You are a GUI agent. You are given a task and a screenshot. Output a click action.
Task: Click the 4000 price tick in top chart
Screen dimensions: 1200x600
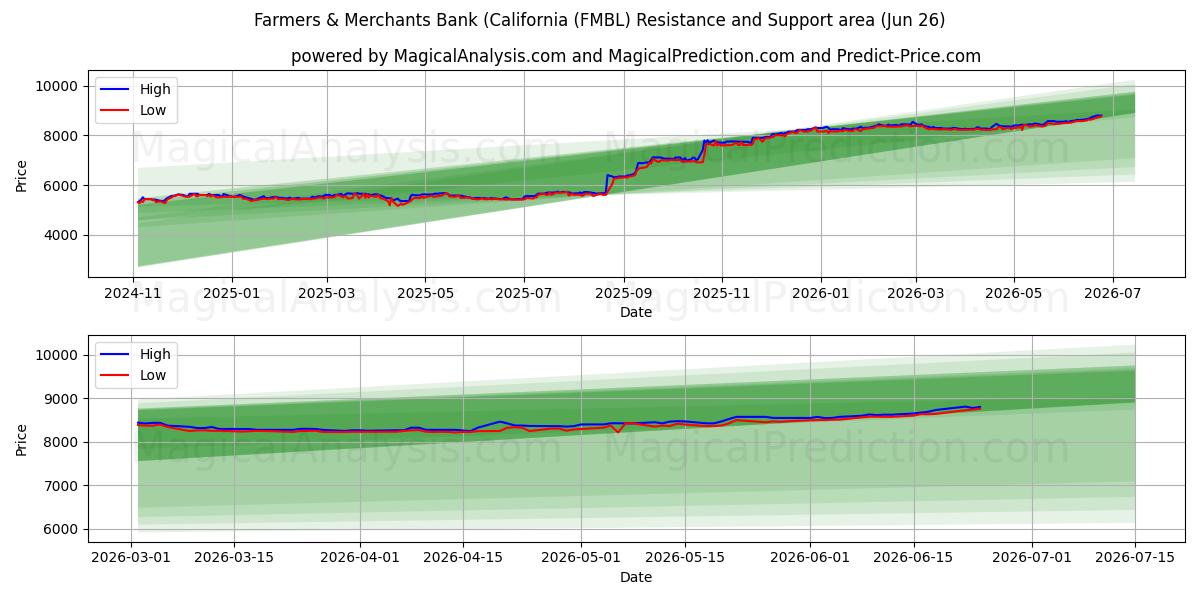click(x=62, y=235)
